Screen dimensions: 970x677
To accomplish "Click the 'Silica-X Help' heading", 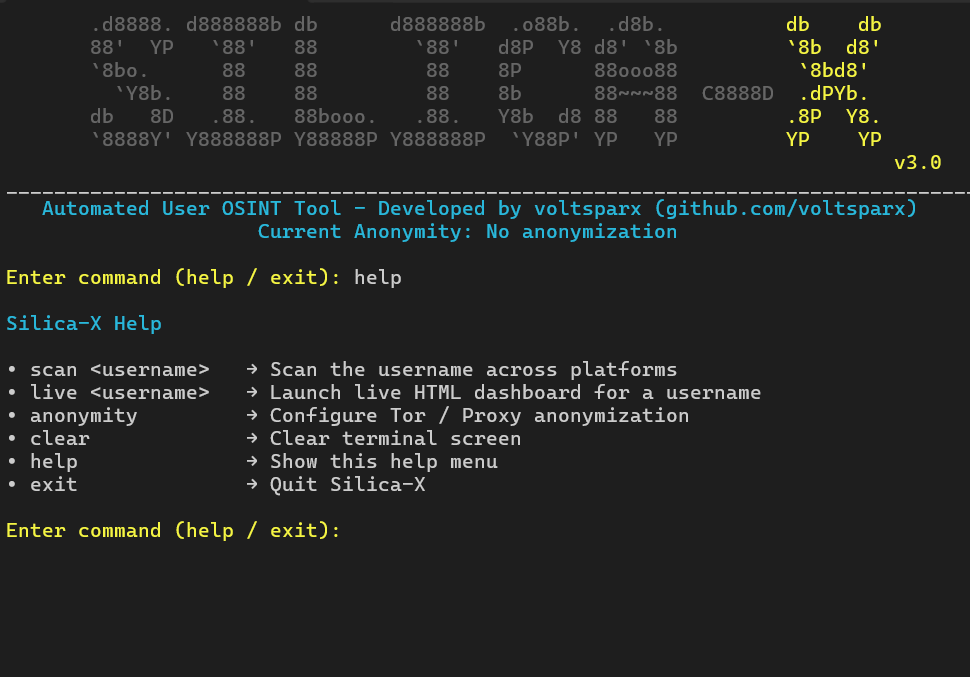I will tap(84, 324).
